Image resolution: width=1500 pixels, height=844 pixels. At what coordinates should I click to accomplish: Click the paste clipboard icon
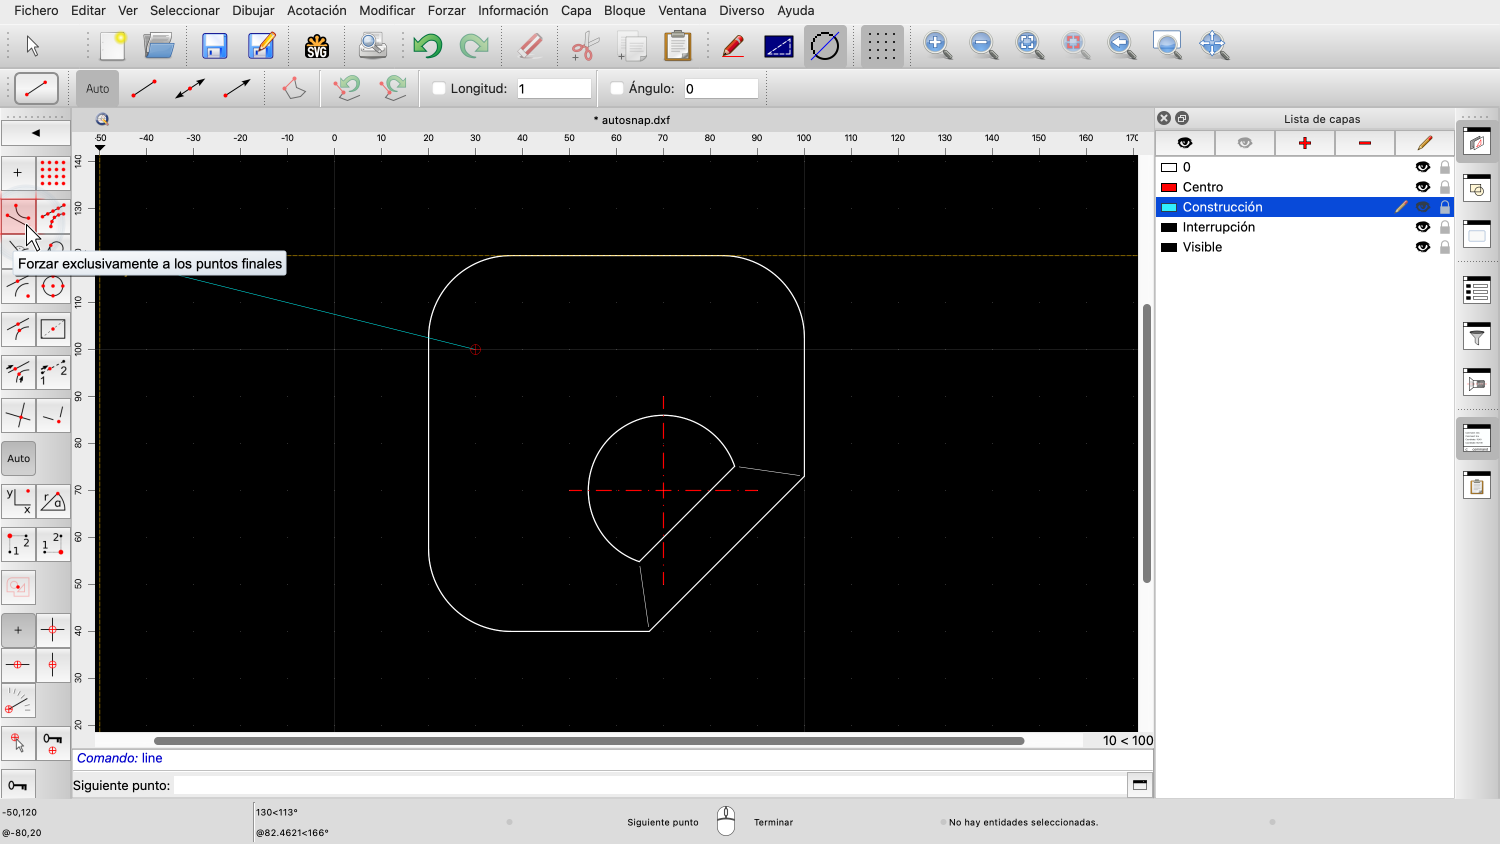(x=677, y=46)
